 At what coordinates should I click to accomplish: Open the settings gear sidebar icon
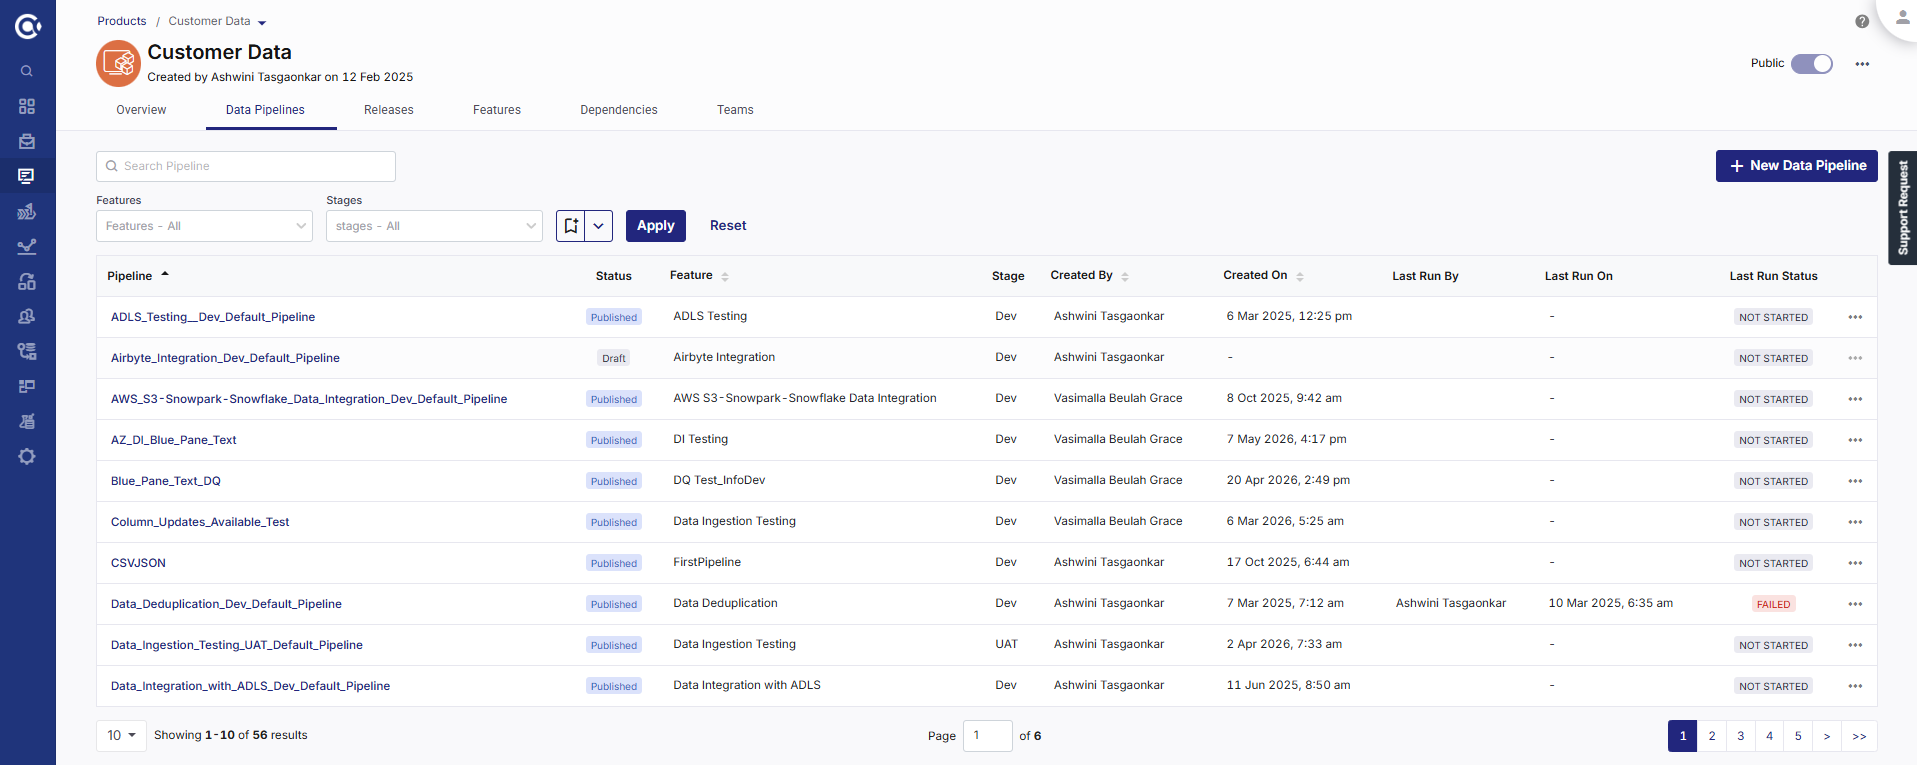click(27, 456)
